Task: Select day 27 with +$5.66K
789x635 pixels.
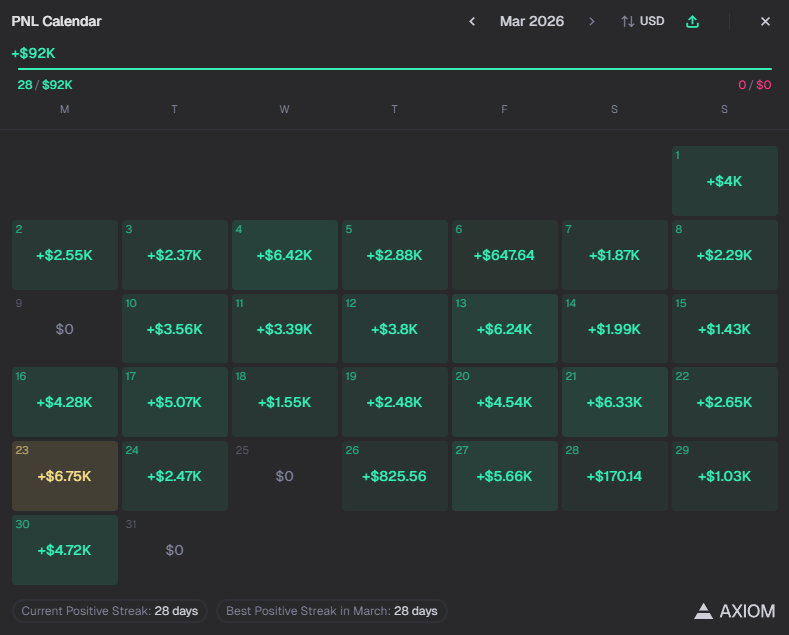Action: (x=505, y=476)
